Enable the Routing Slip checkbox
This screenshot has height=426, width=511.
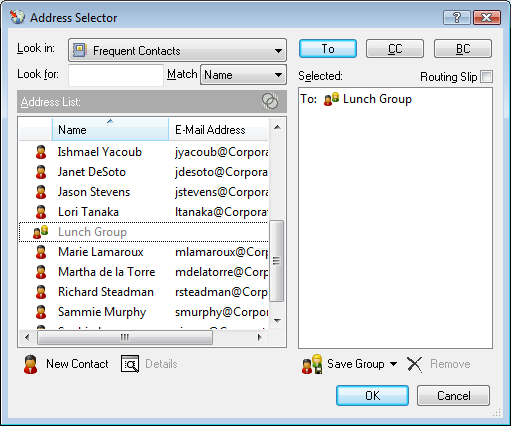(487, 77)
